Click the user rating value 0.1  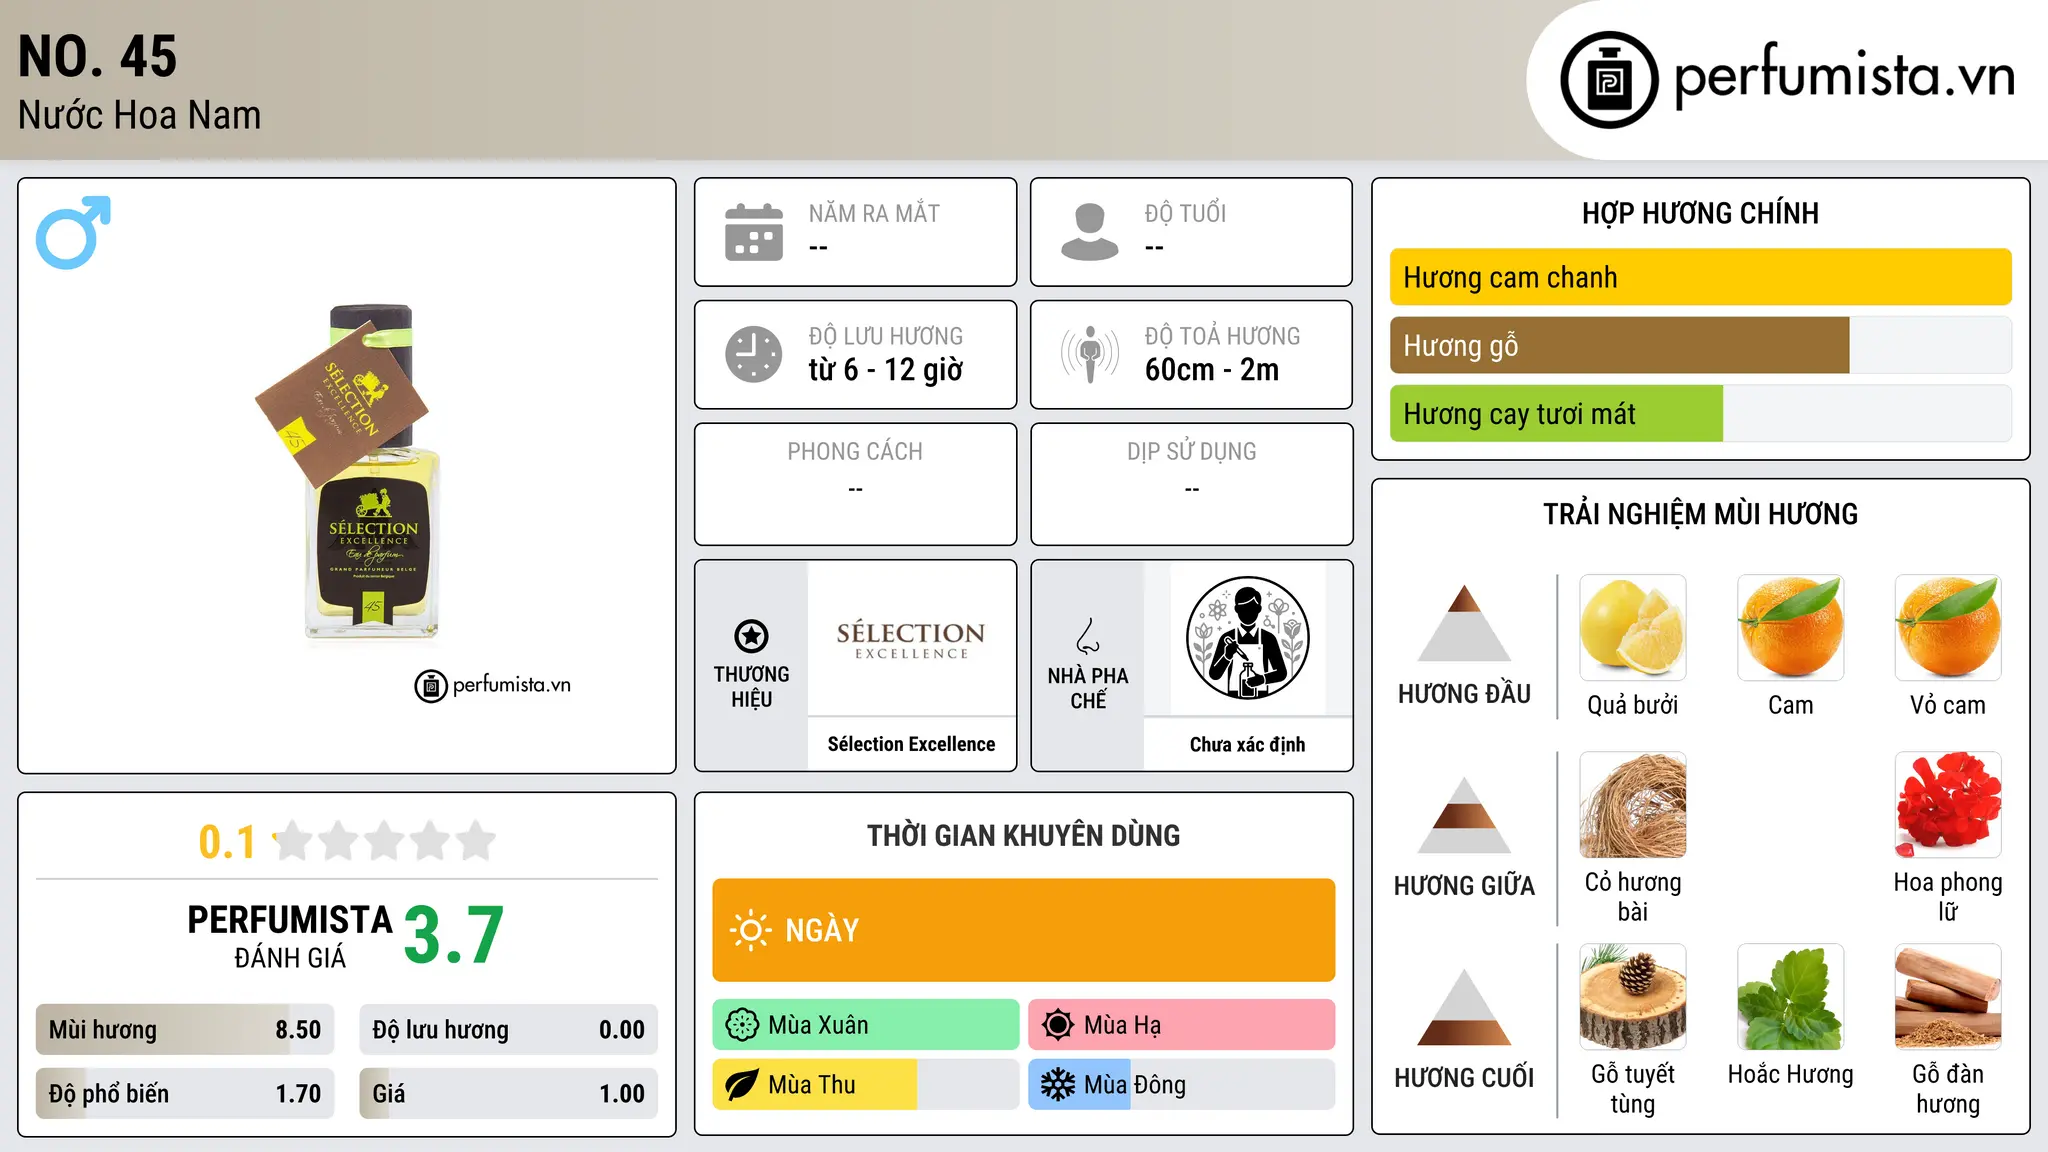(227, 842)
